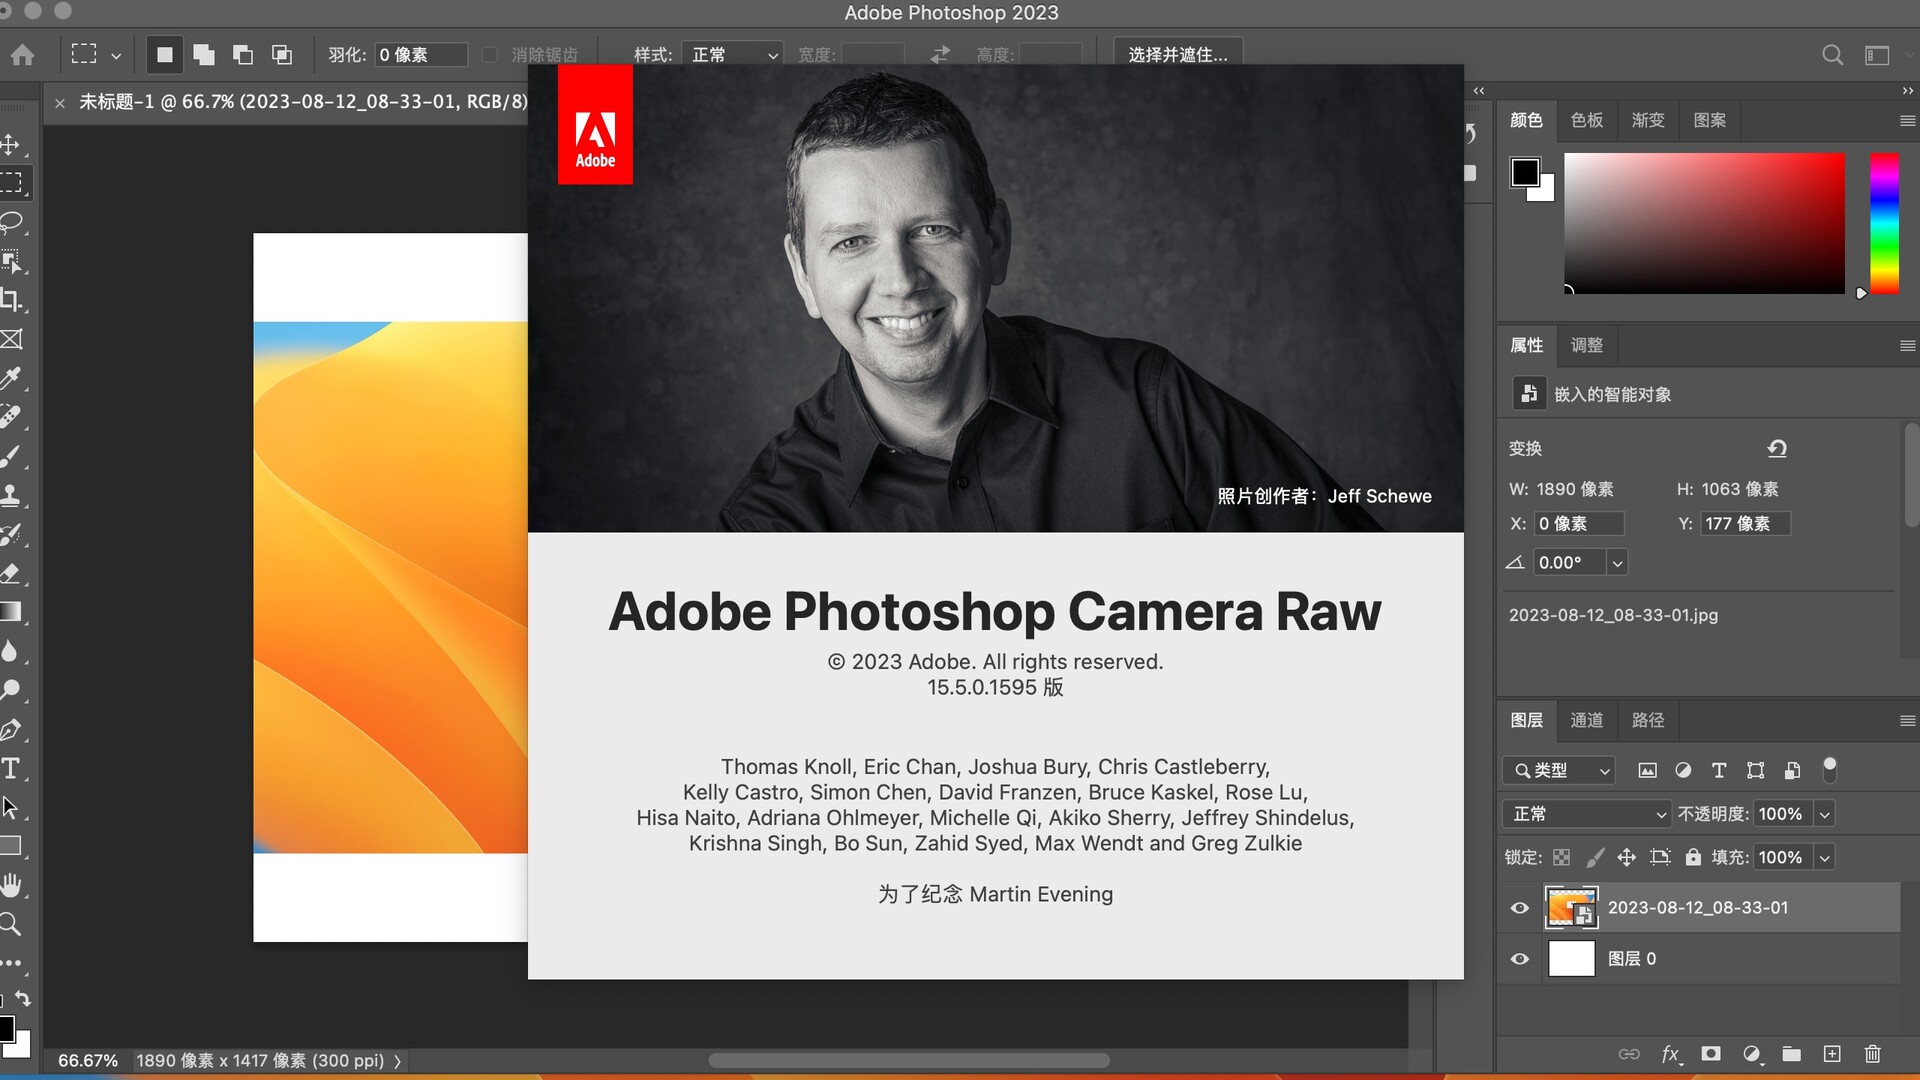This screenshot has width=1920, height=1080.
Task: Switch to the 通道 tab
Action: click(x=1587, y=720)
